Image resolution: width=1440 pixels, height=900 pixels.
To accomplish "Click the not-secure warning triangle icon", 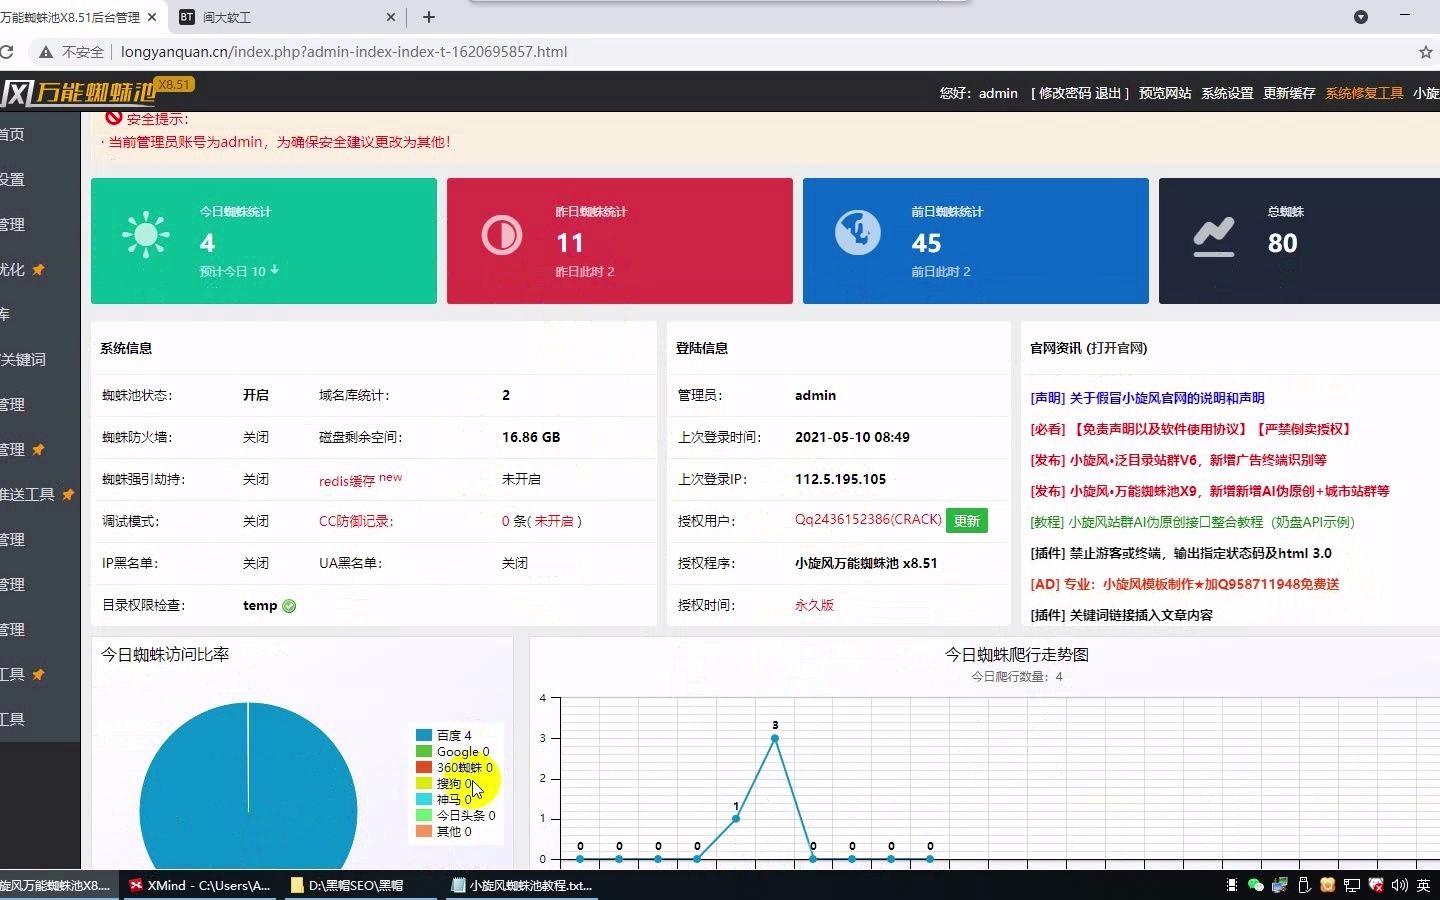I will 46,52.
